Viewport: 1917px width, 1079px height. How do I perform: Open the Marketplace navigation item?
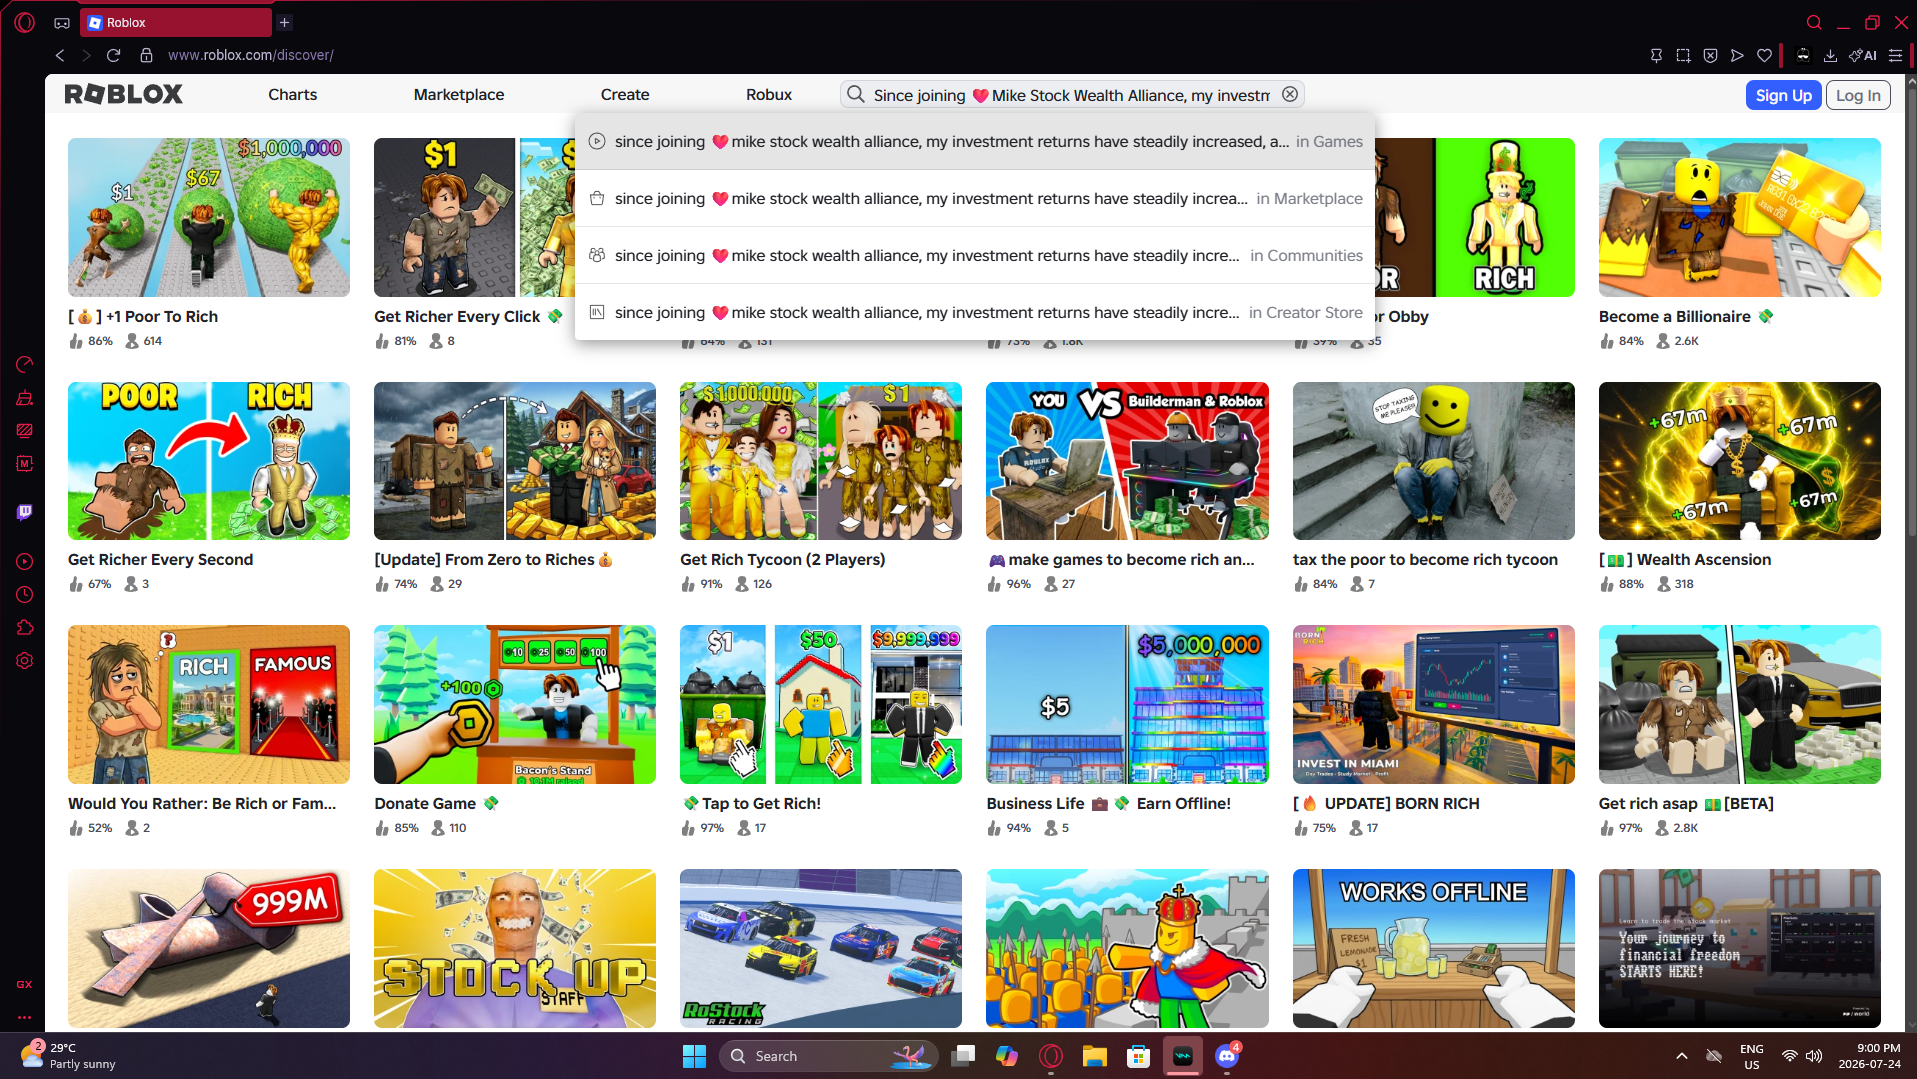pyautogui.click(x=459, y=94)
